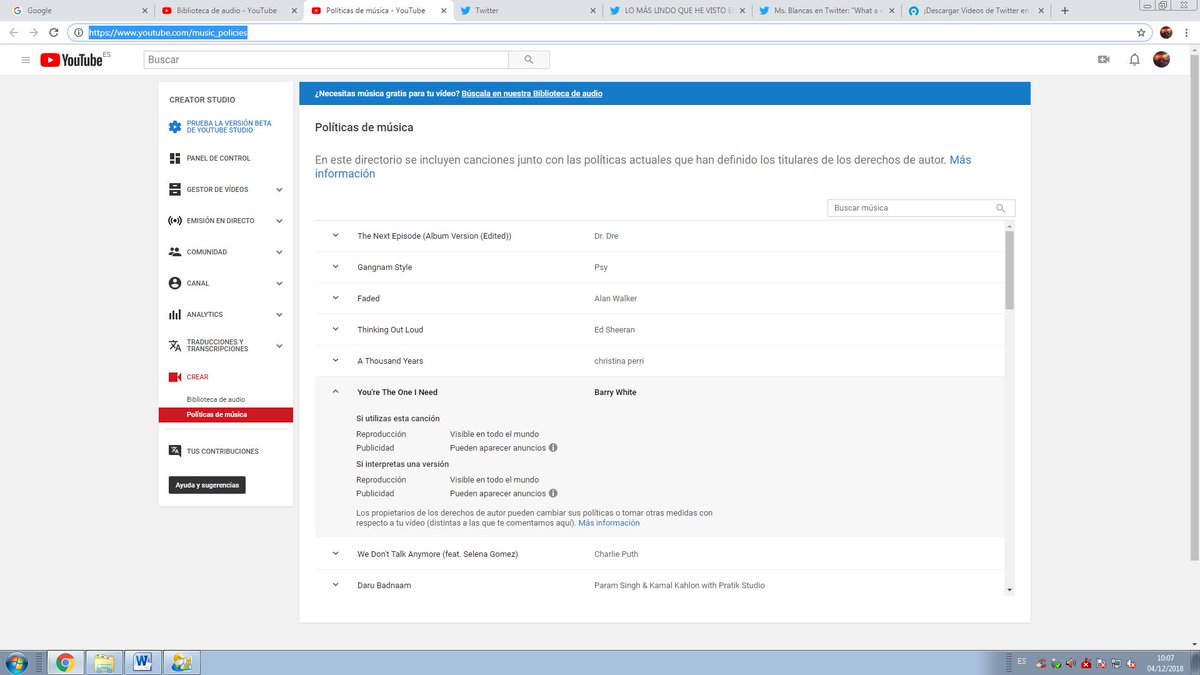
Task: Click the Crear red camera icon
Action: (x=175, y=377)
